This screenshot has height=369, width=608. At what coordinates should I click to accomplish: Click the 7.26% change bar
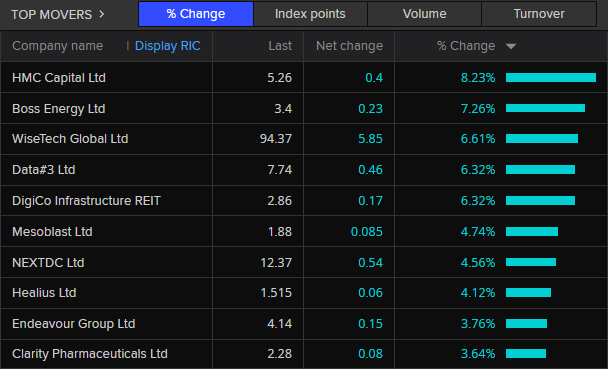tap(545, 108)
